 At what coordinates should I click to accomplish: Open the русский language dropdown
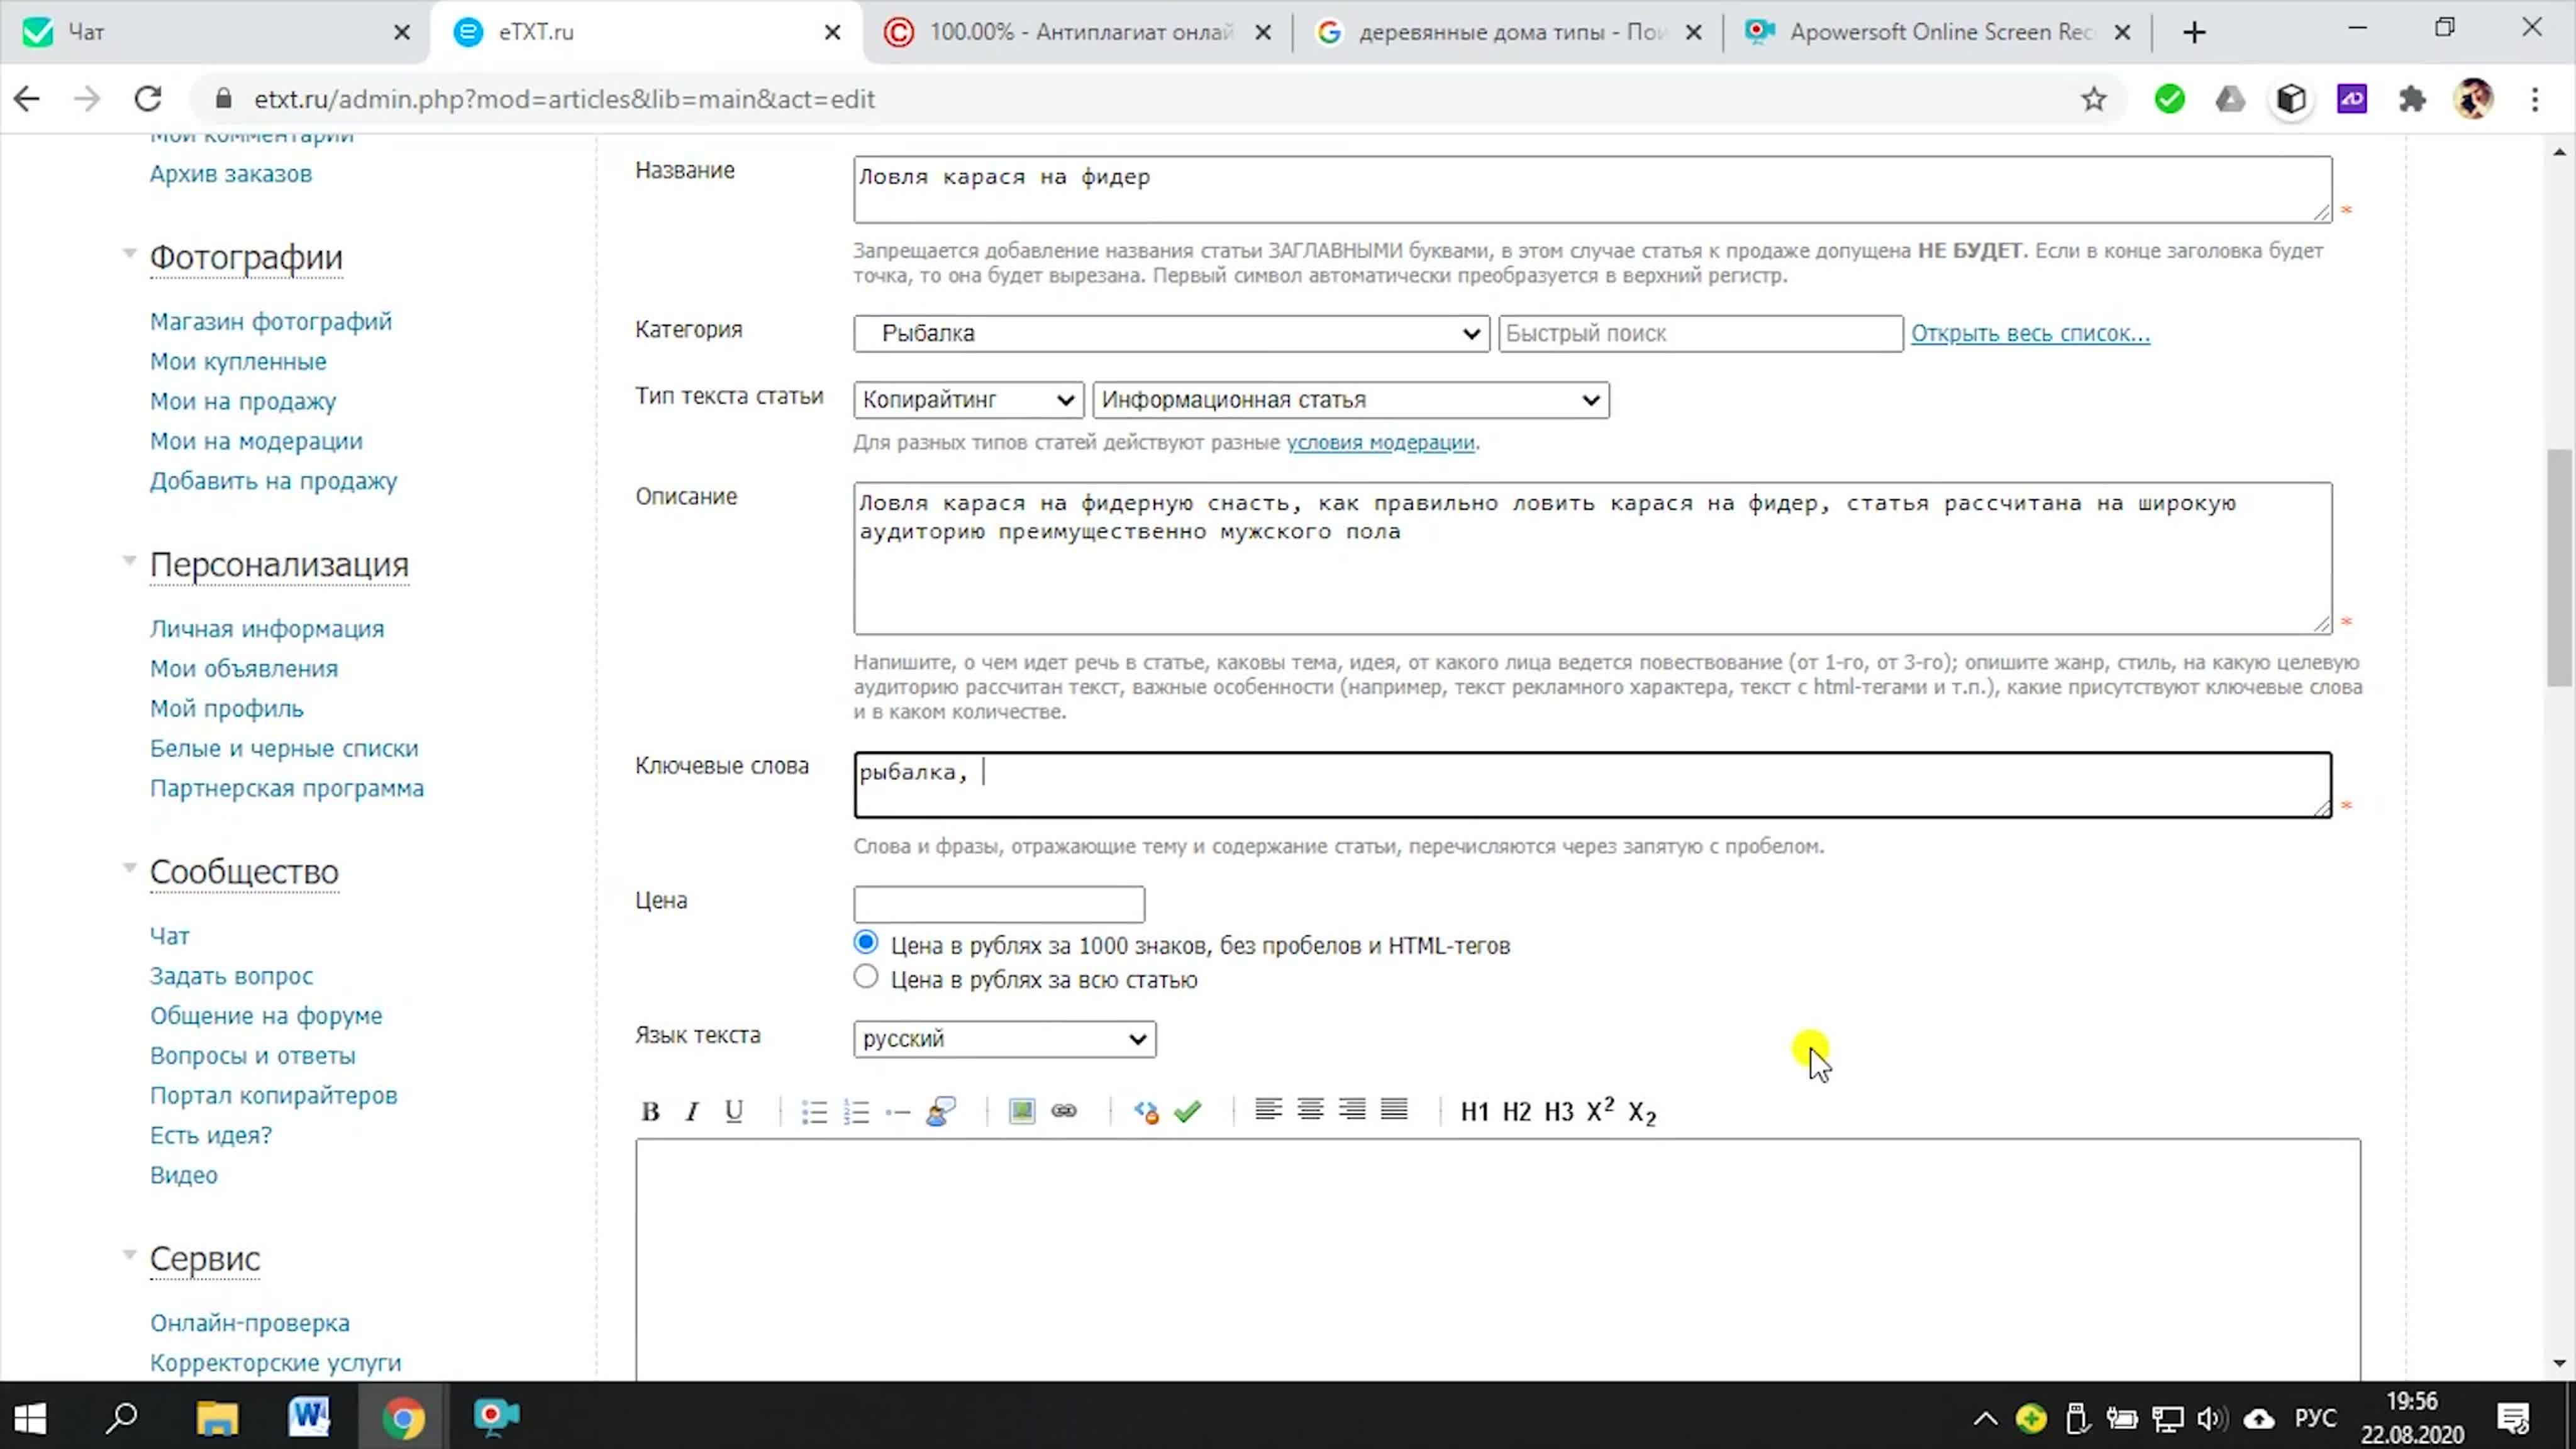[1004, 1039]
